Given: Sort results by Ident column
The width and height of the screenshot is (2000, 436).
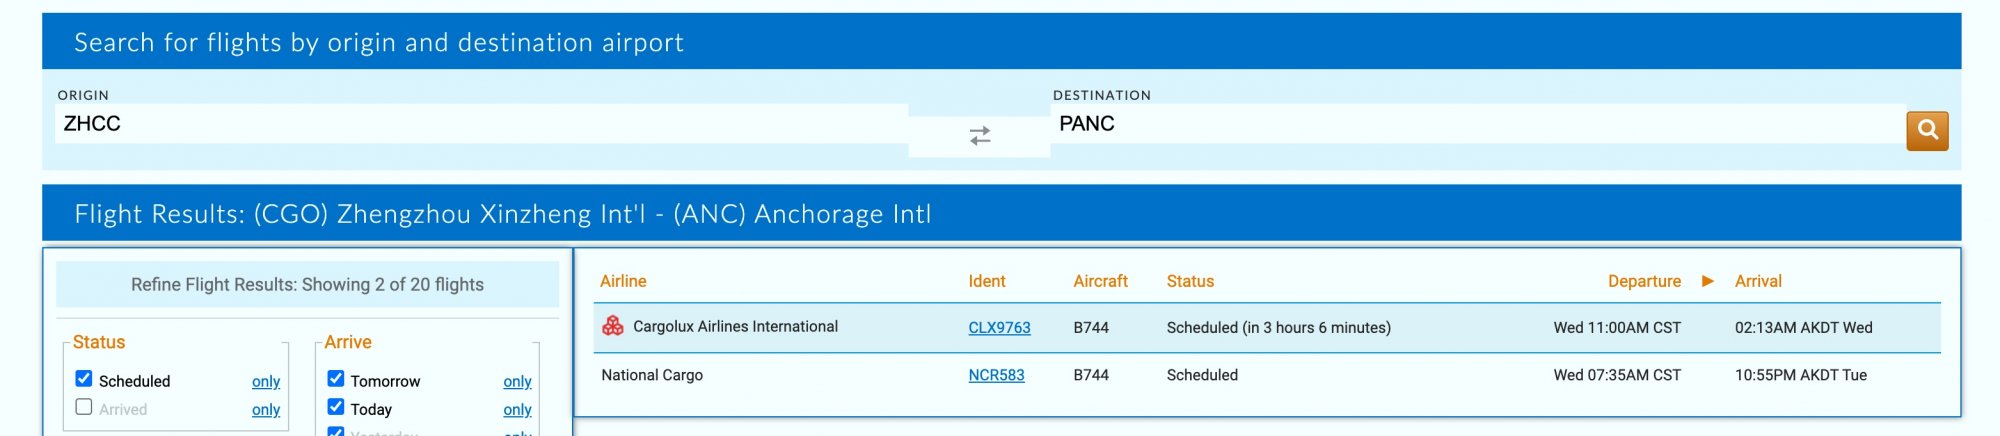Looking at the screenshot, I should pos(986,281).
